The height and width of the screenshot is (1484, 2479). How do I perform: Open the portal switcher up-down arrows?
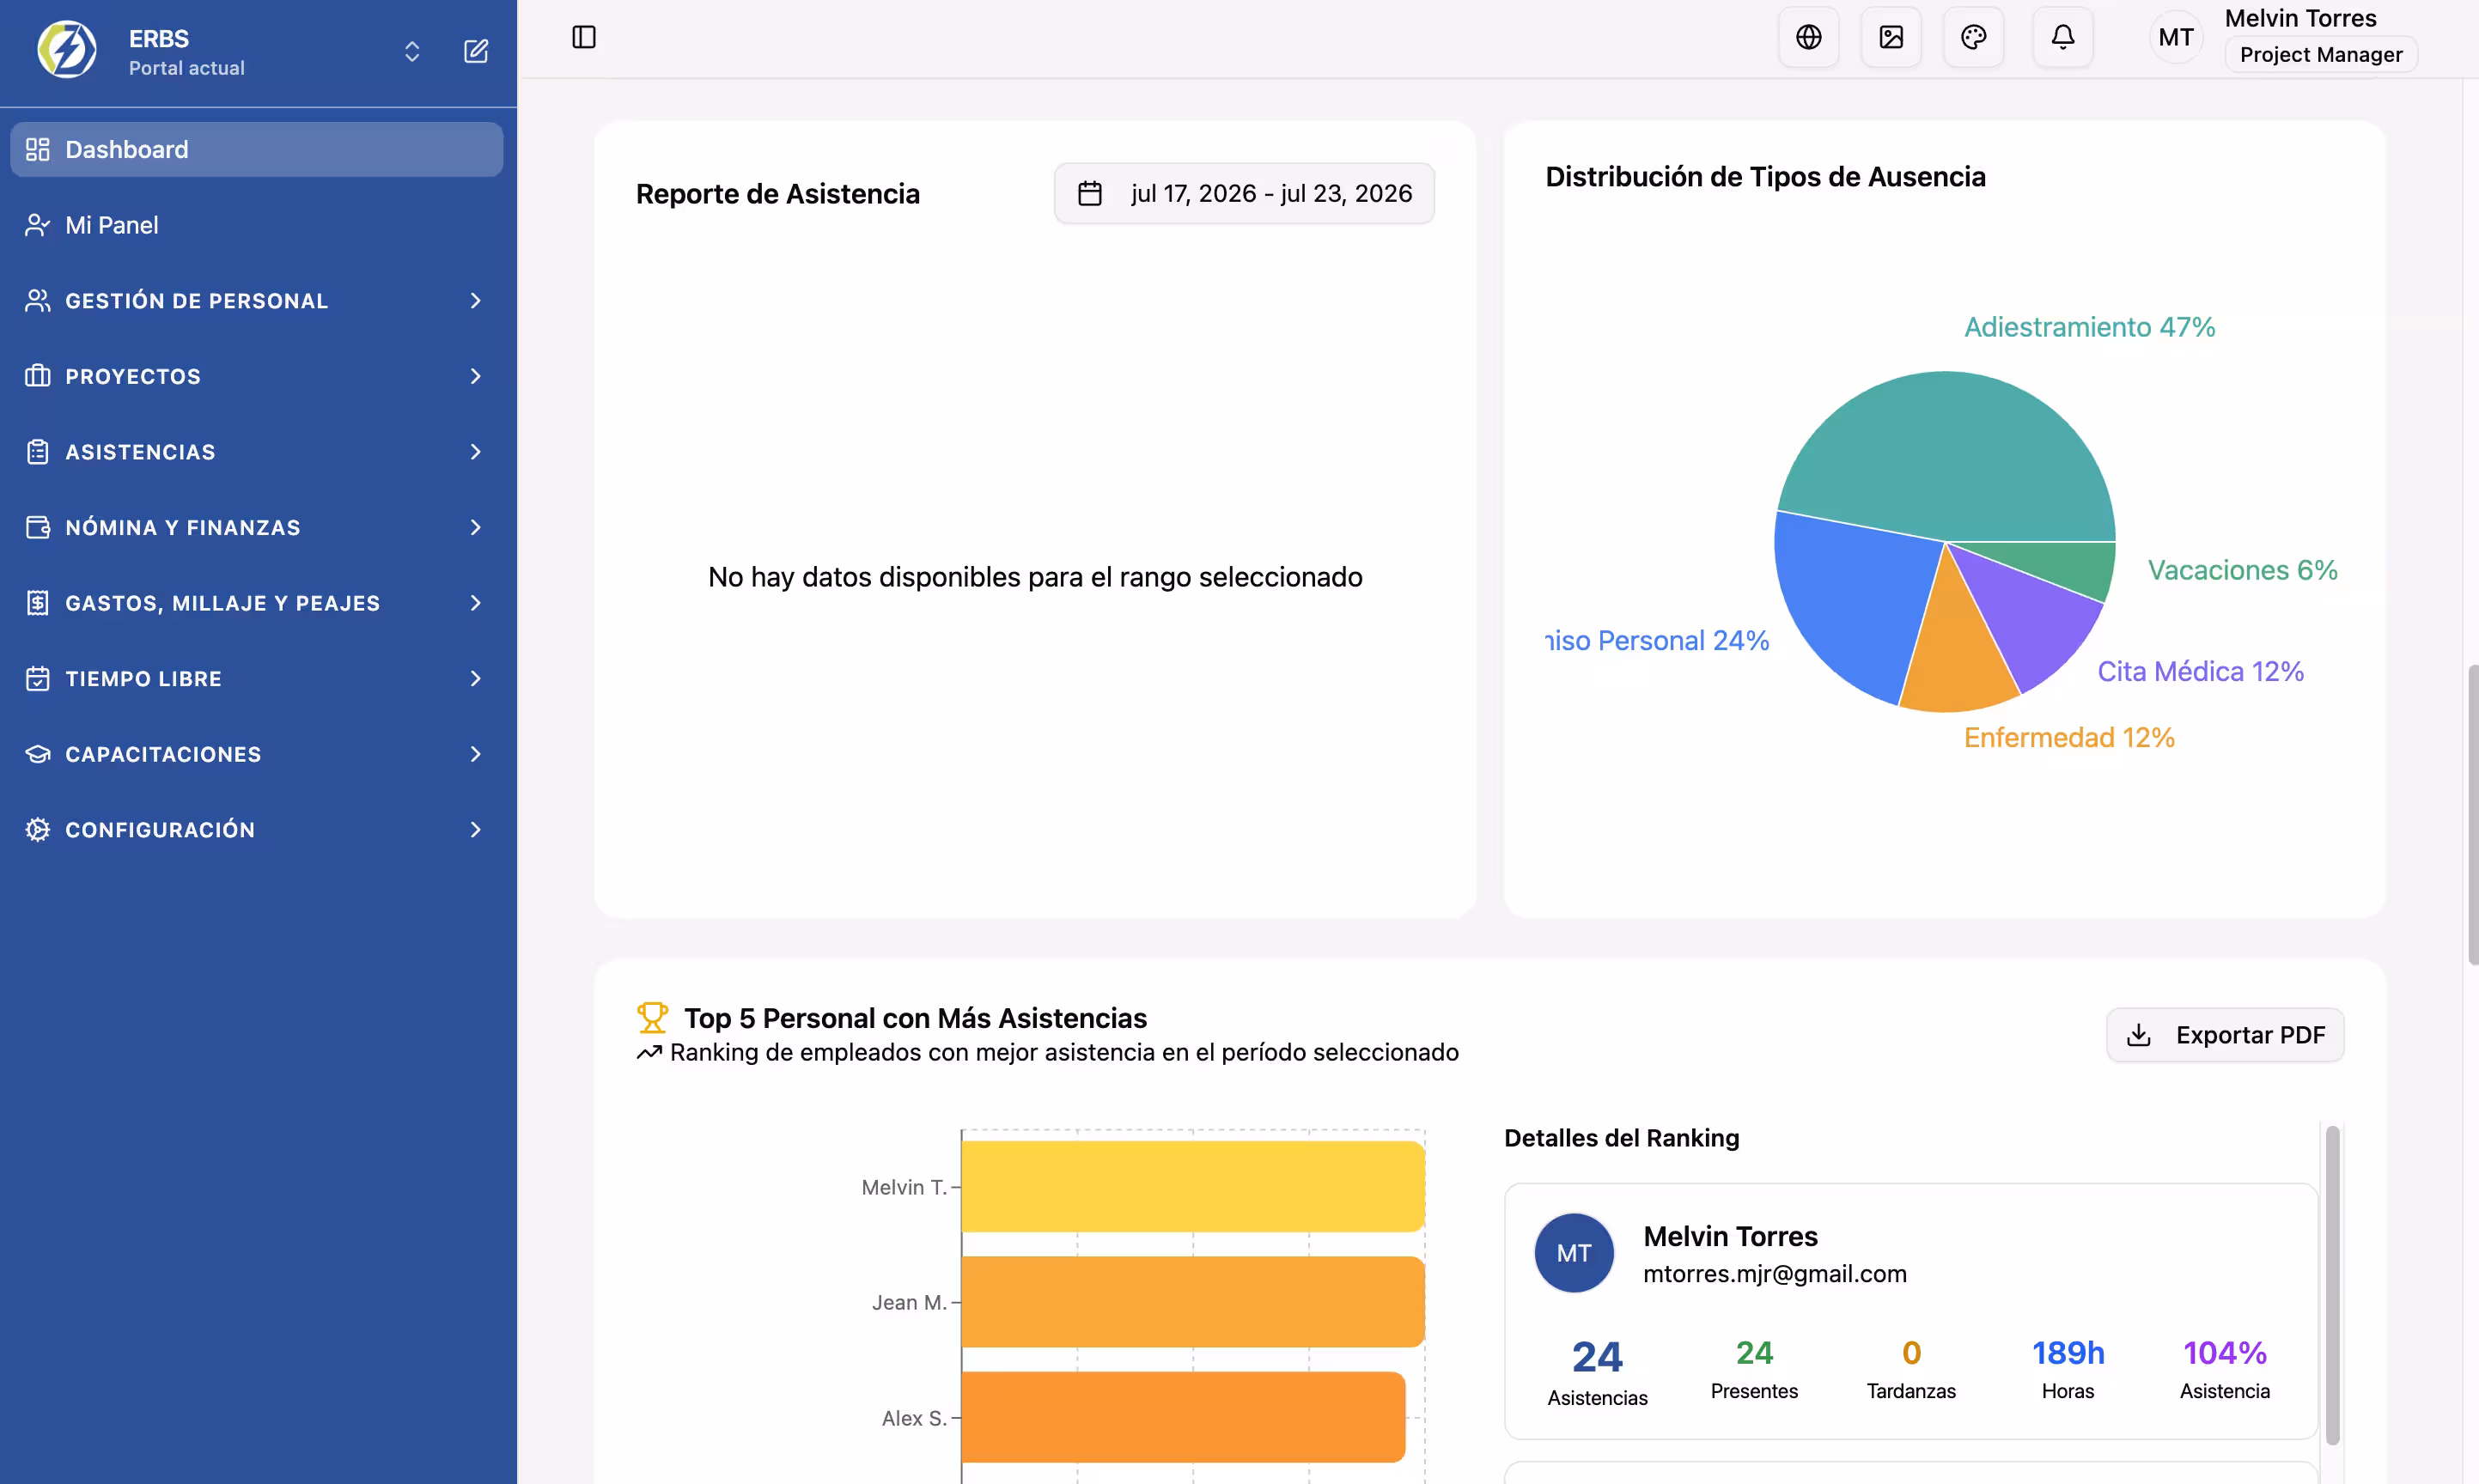click(x=412, y=51)
